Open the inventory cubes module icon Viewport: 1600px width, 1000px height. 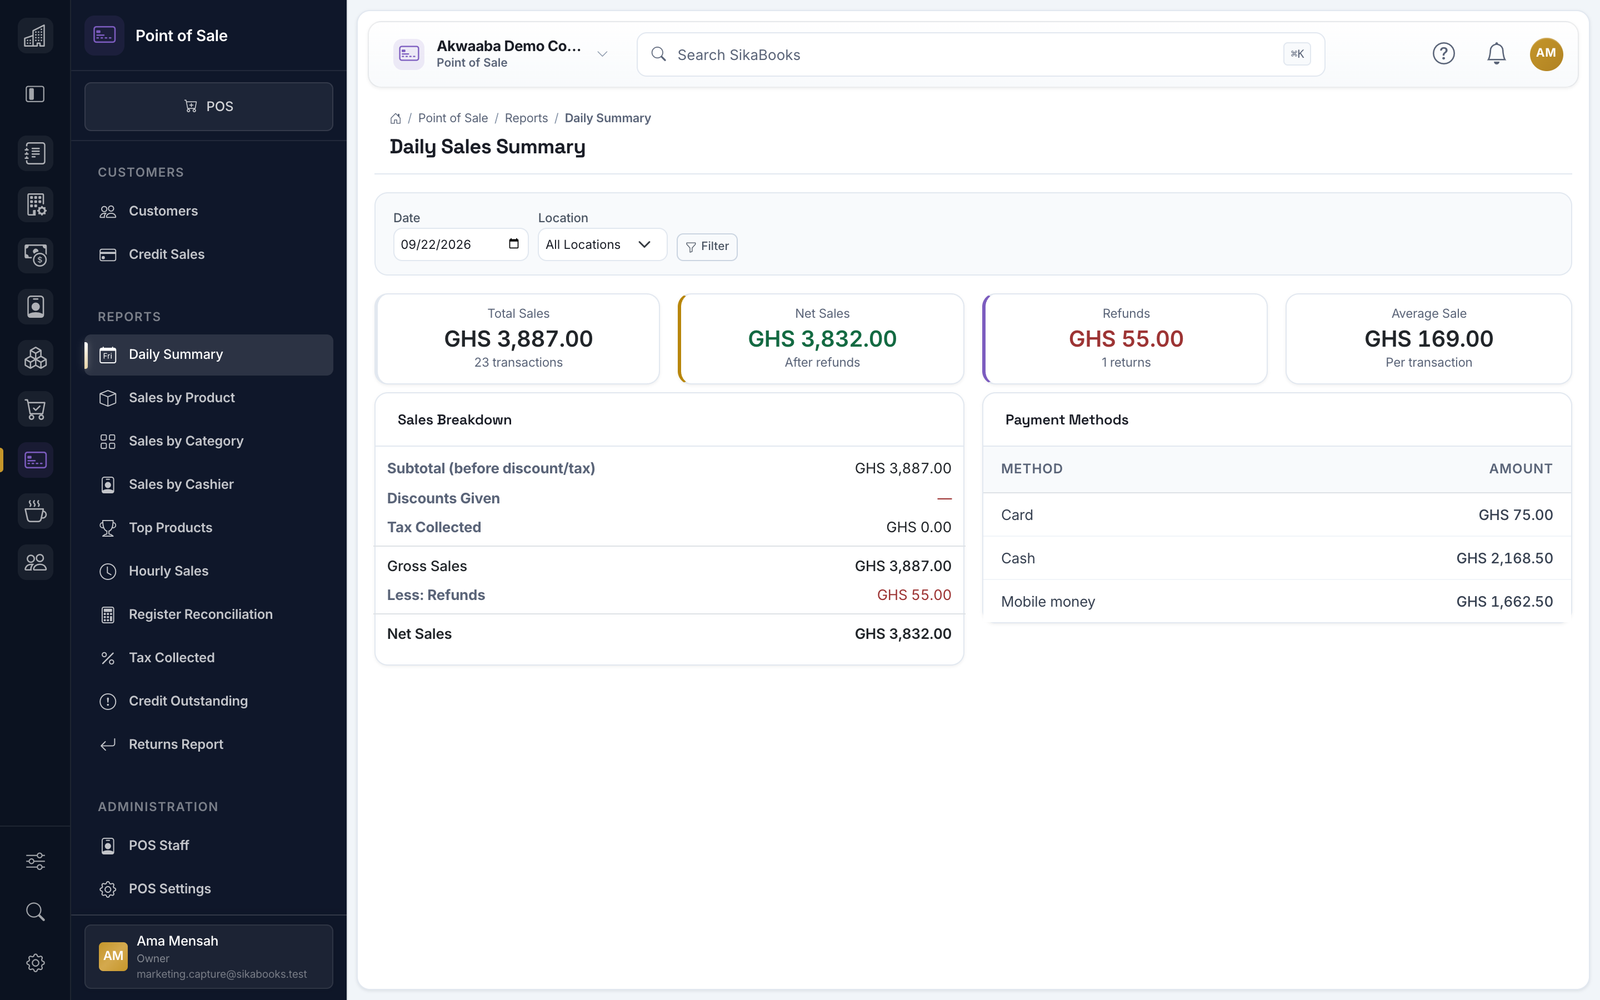35,357
